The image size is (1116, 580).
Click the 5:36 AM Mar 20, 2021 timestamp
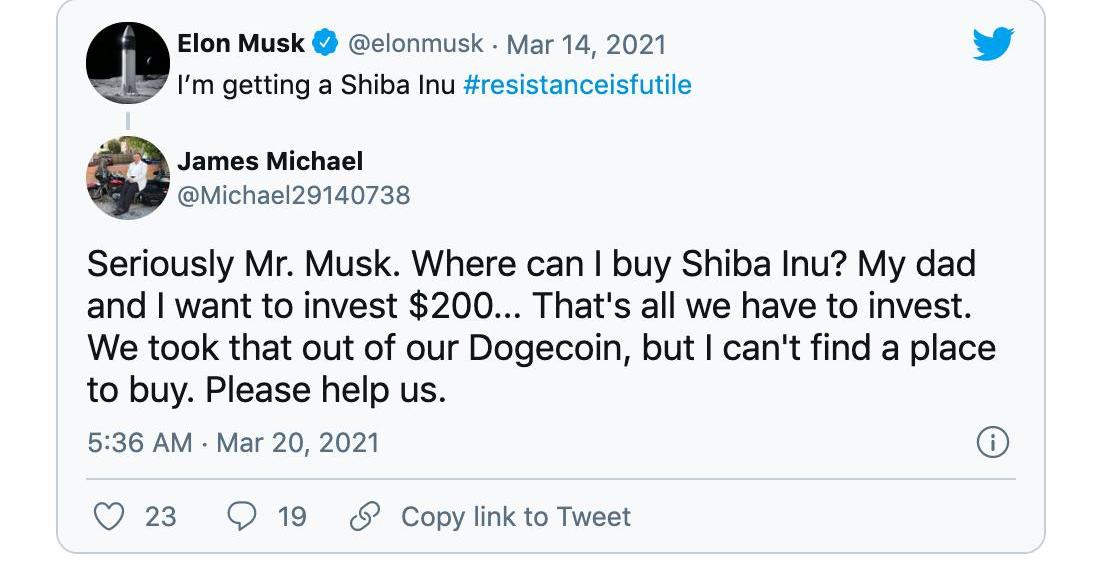pos(233,443)
